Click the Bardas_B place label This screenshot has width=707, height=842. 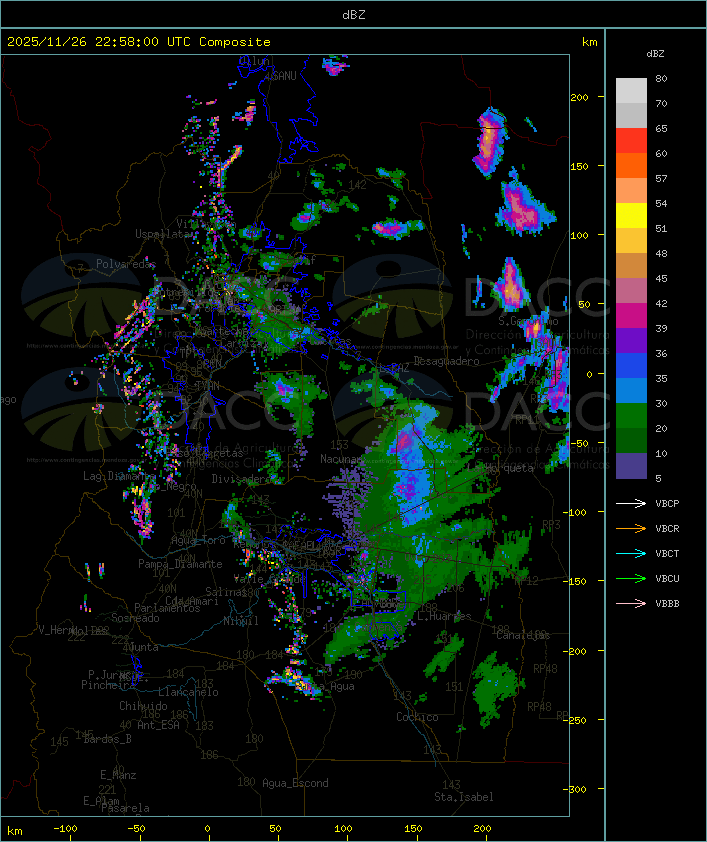tap(107, 739)
